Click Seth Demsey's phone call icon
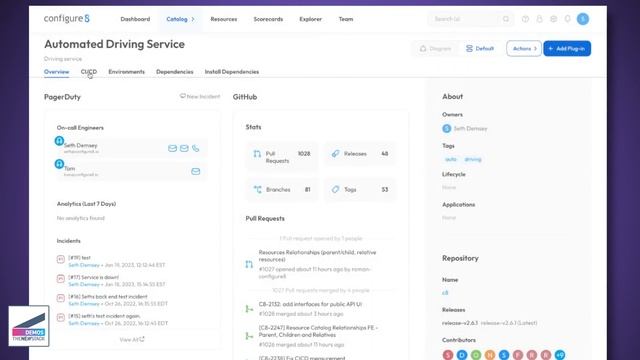640x360 pixels. (x=196, y=148)
